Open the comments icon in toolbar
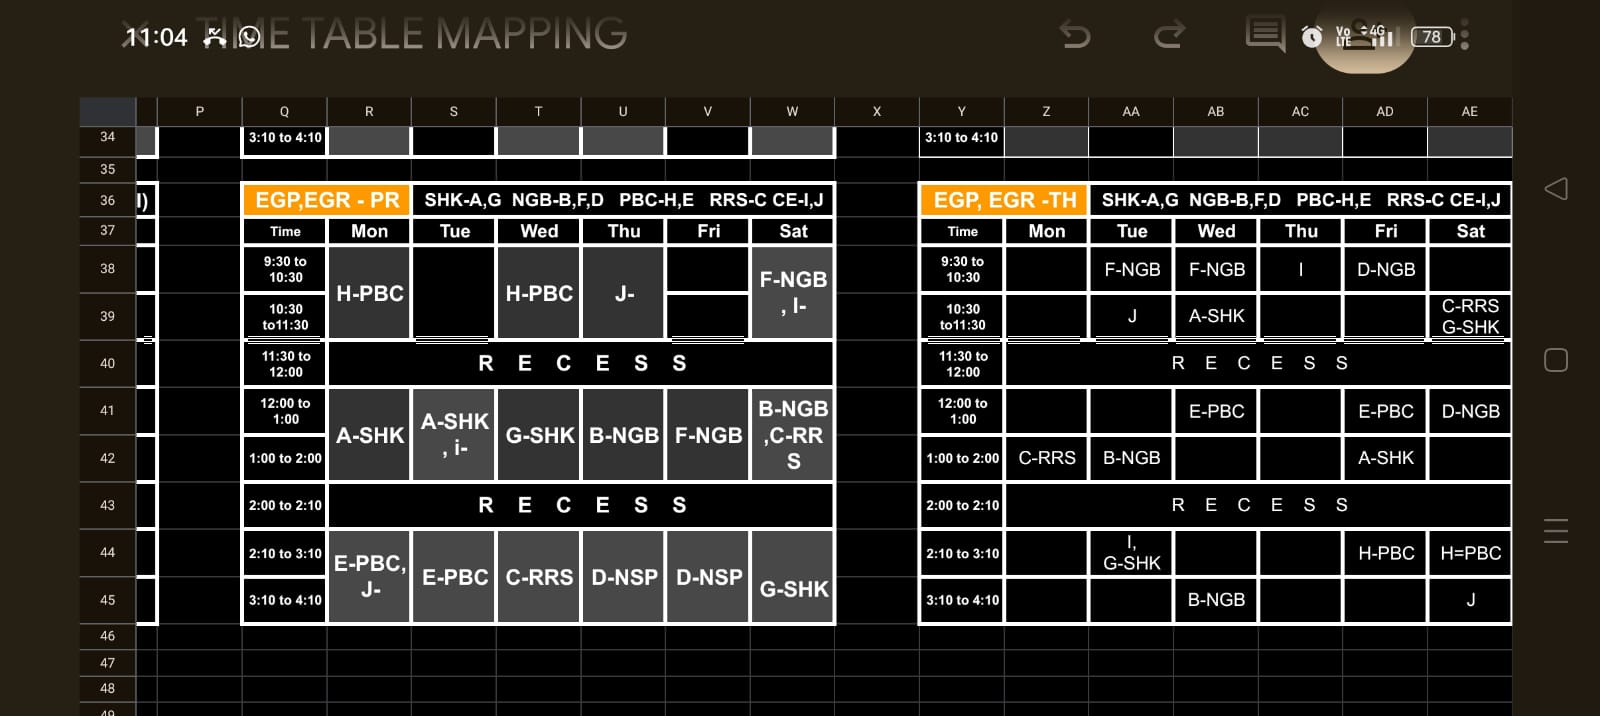Viewport: 1600px width, 716px height. point(1265,35)
